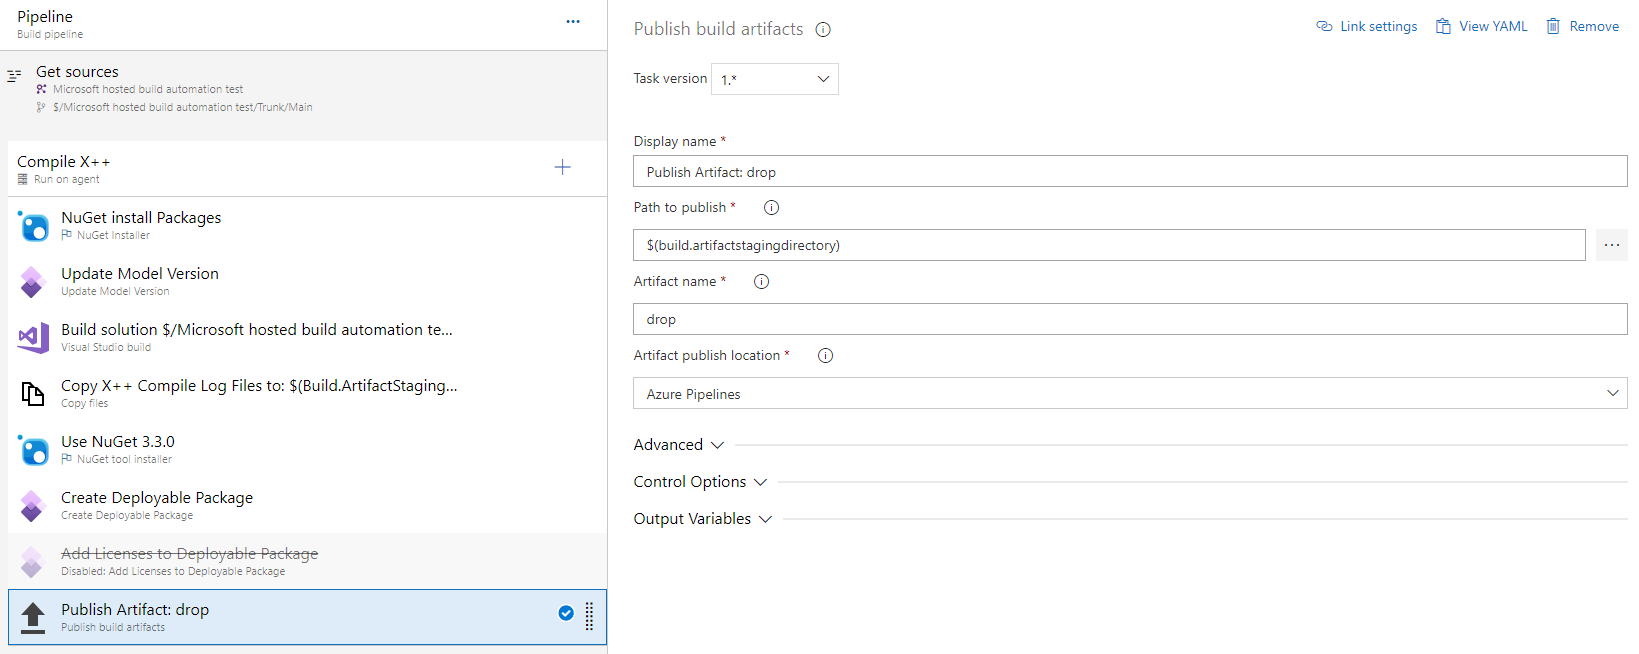Click the Microsoft hosted build automation test repository text
The width and height of the screenshot is (1639, 654).
(148, 89)
